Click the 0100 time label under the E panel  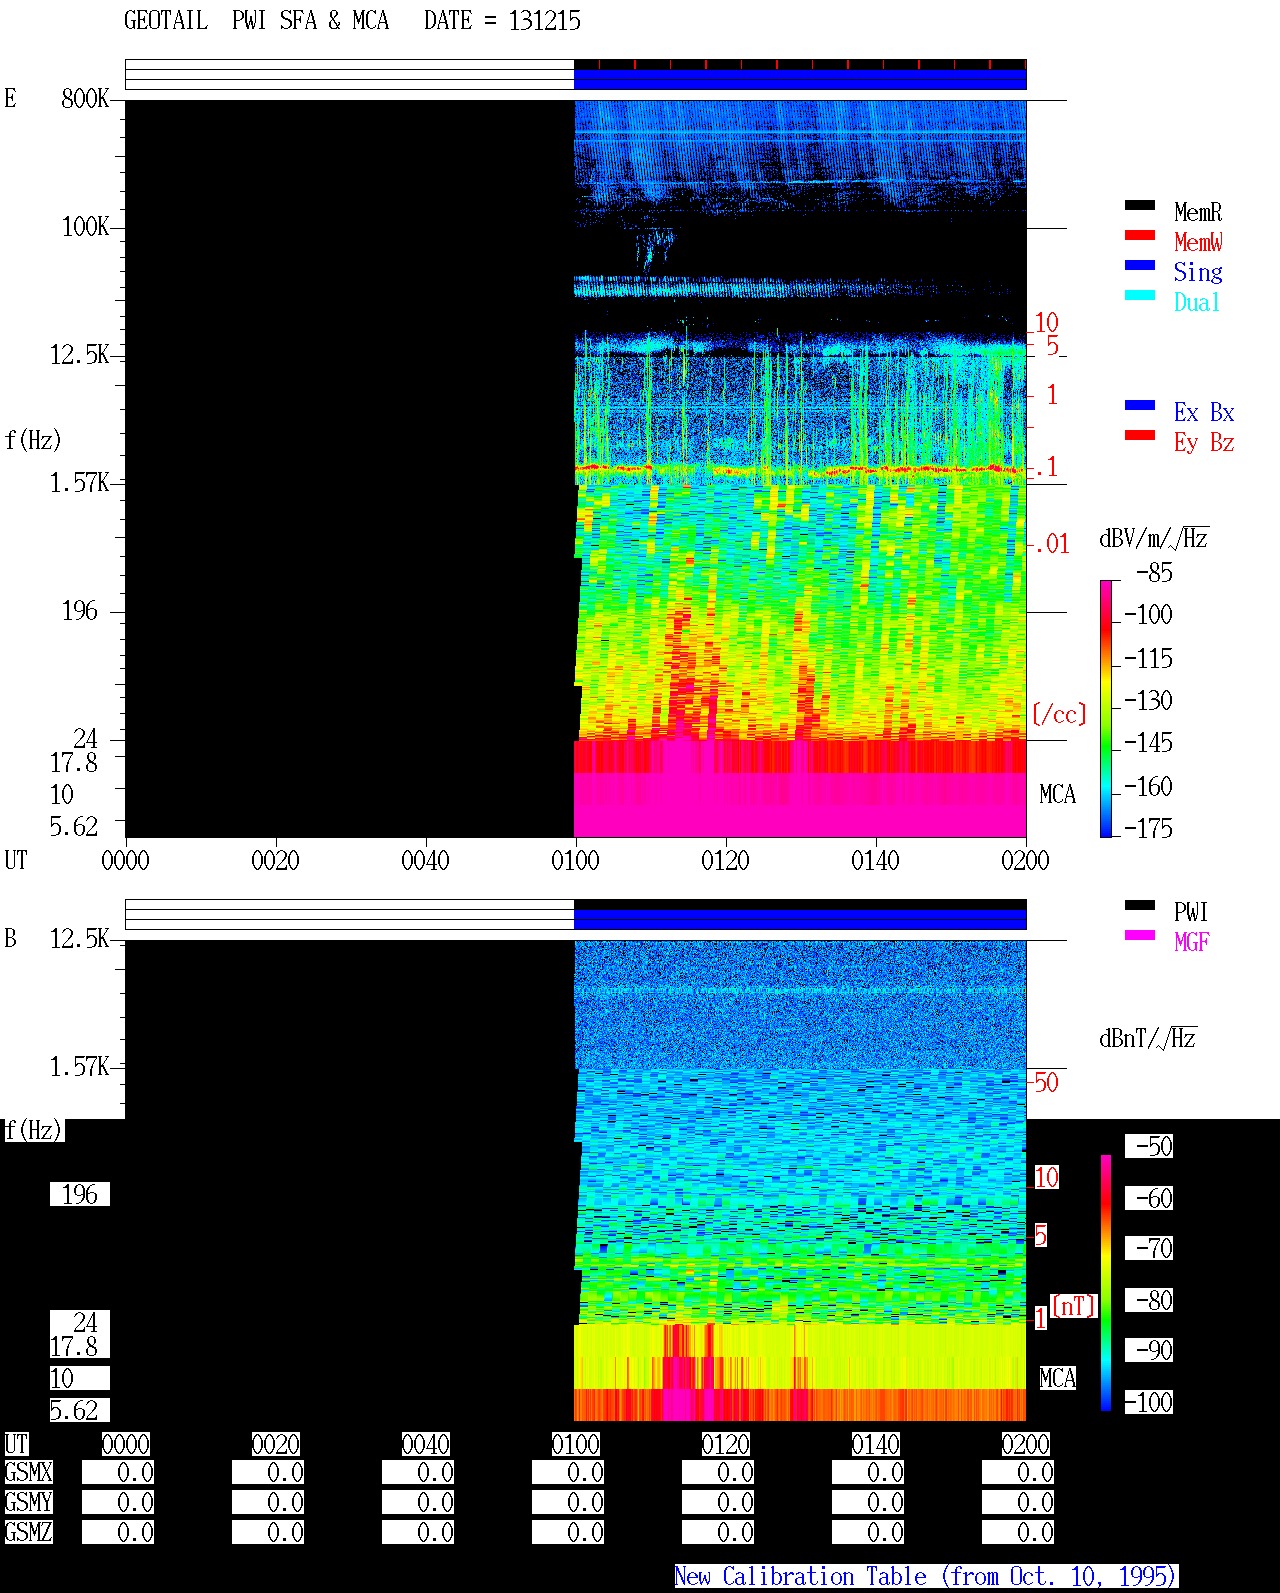(575, 860)
